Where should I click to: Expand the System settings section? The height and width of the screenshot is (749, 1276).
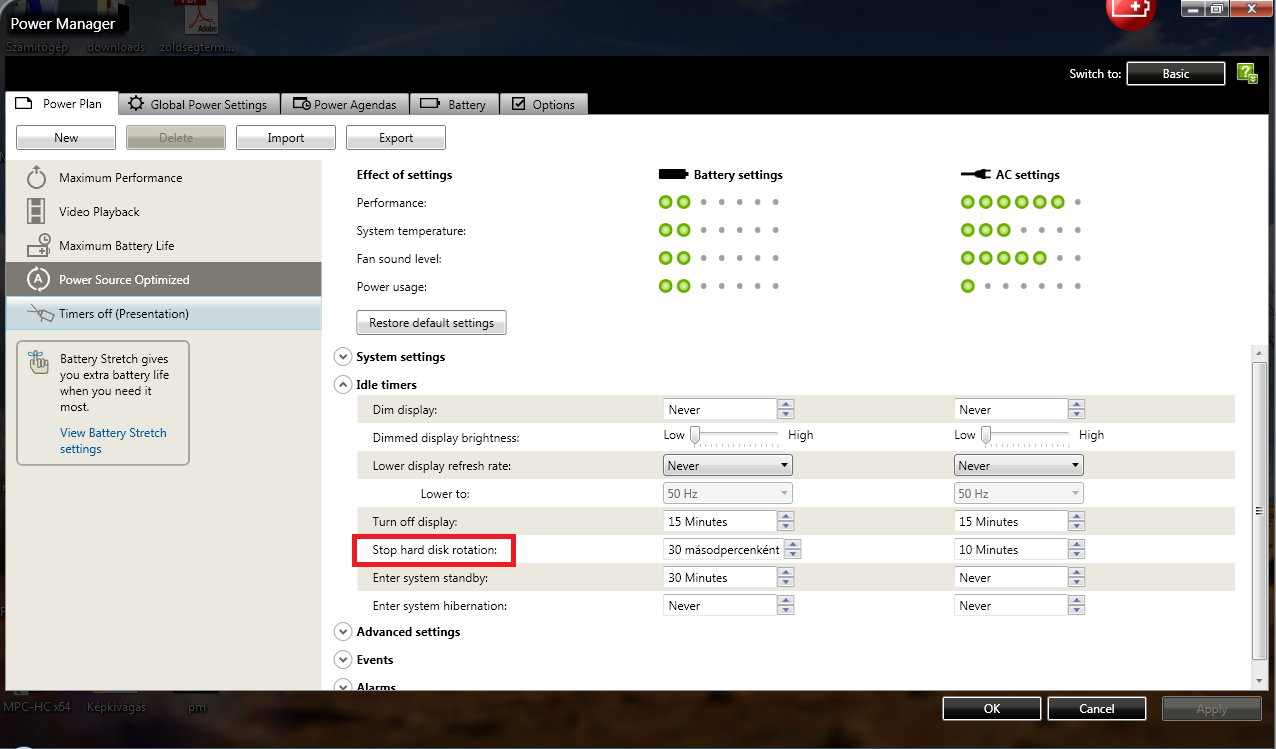(344, 357)
